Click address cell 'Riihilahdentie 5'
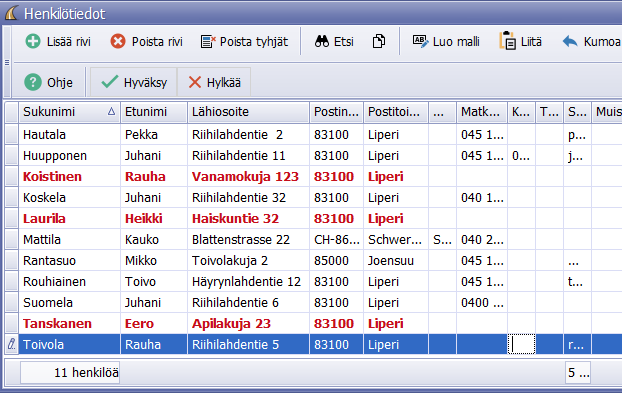This screenshot has width=622, height=393. (248, 344)
